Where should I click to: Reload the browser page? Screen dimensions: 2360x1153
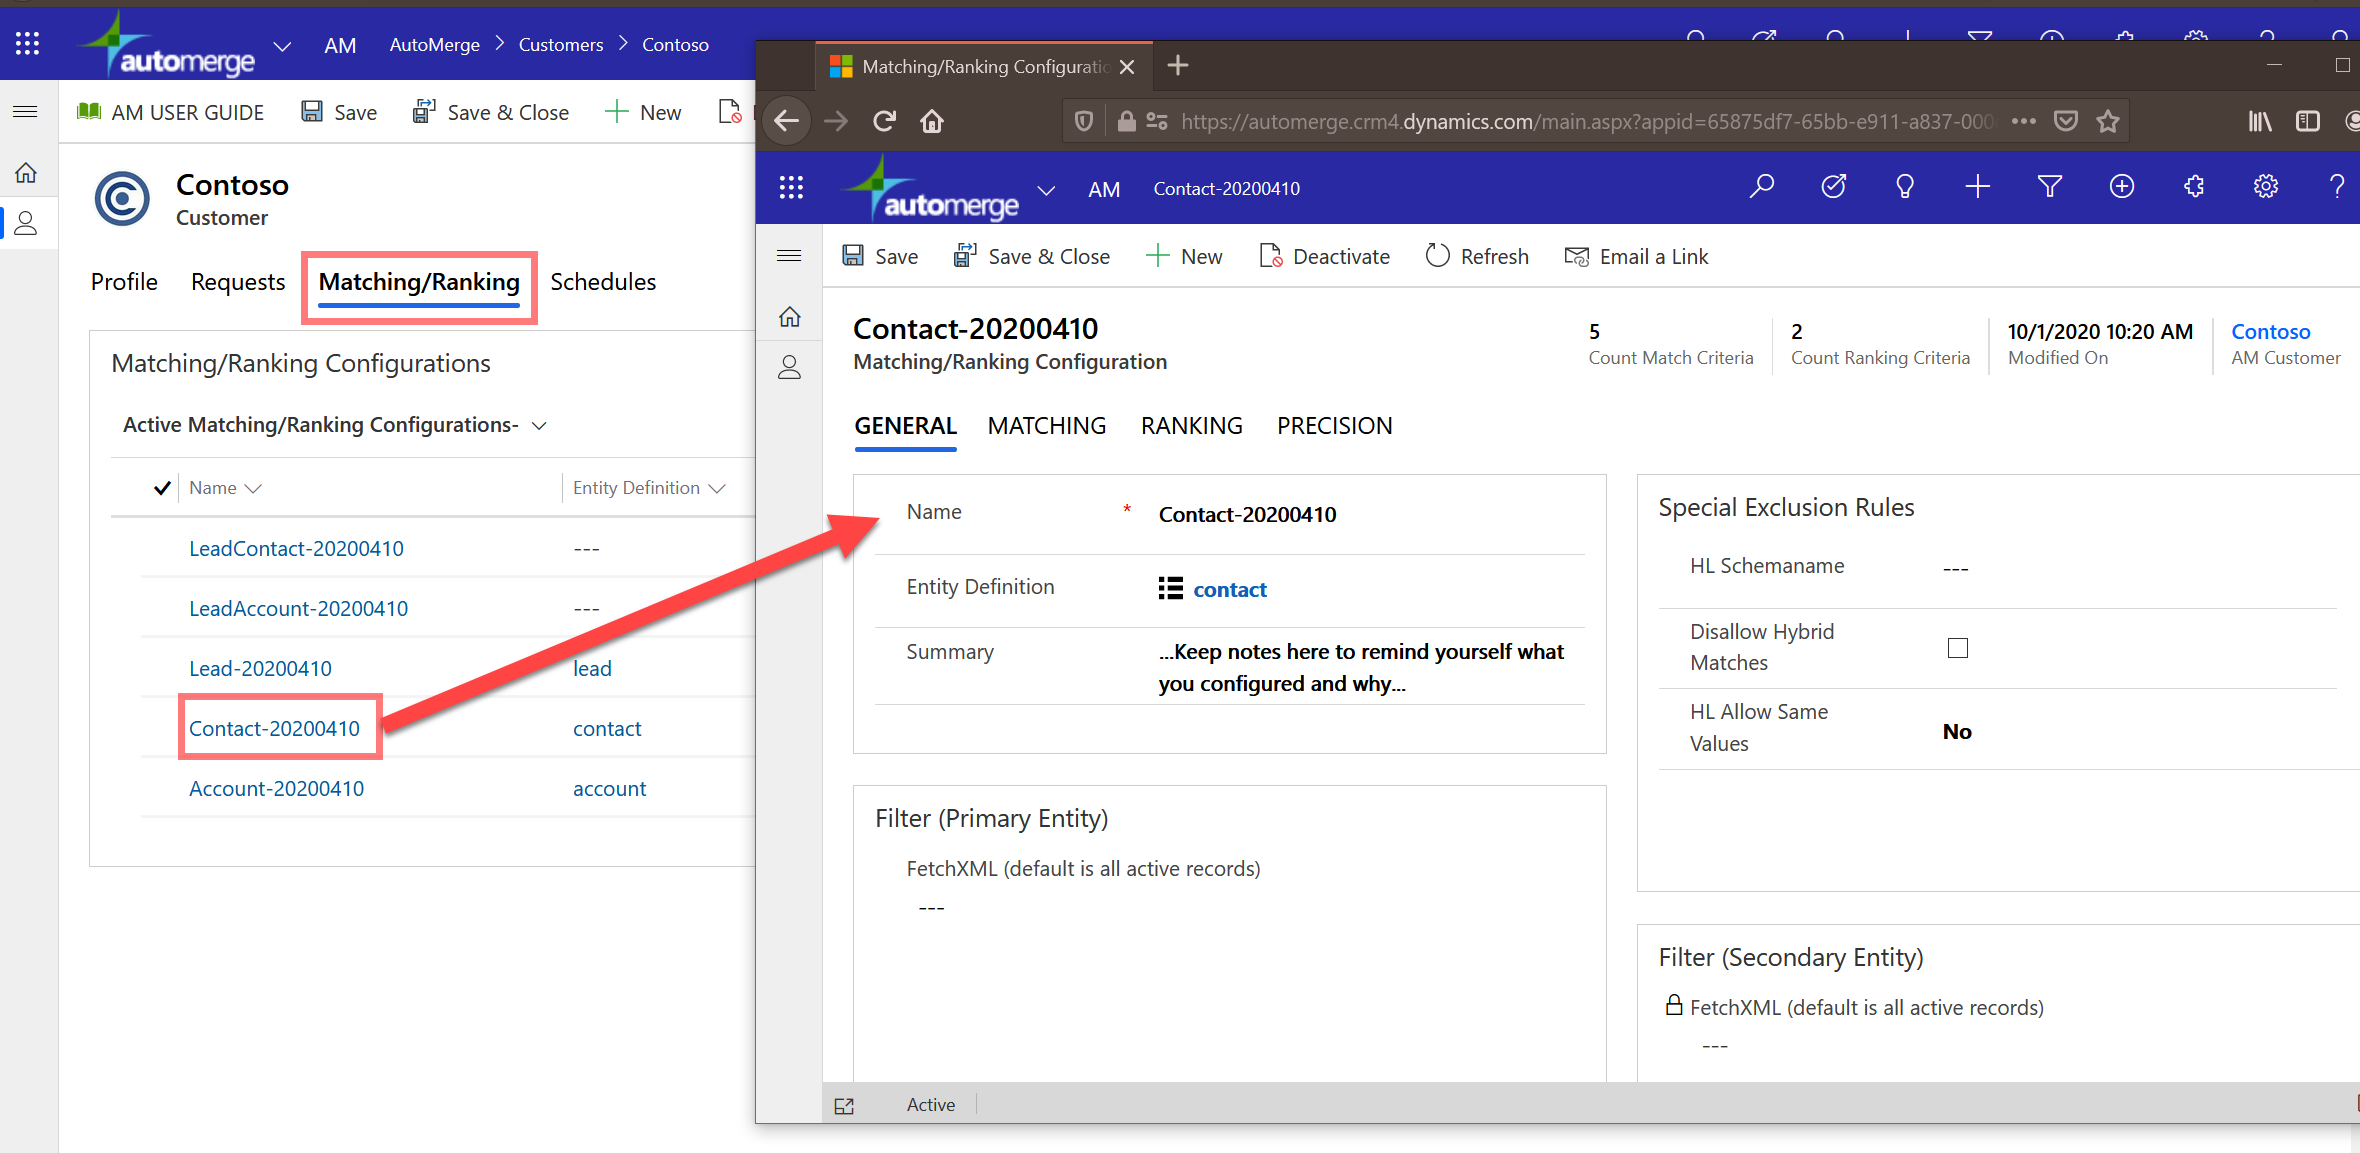884,121
